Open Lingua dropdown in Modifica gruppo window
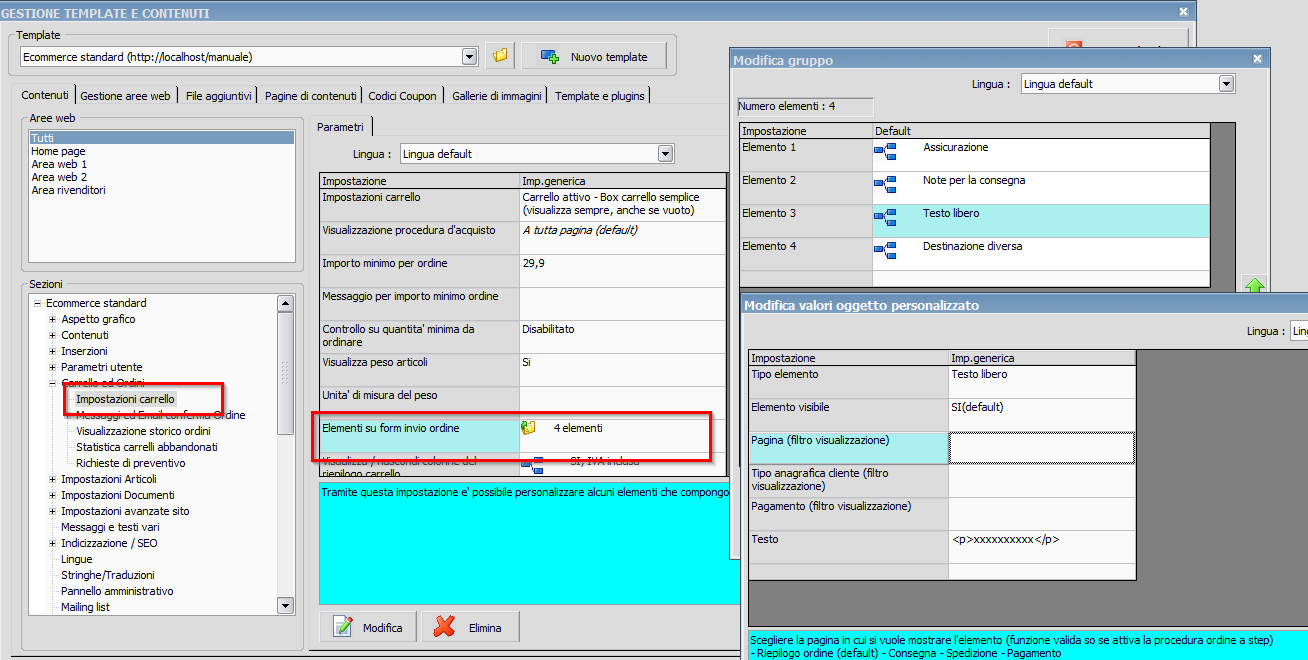 (1227, 84)
